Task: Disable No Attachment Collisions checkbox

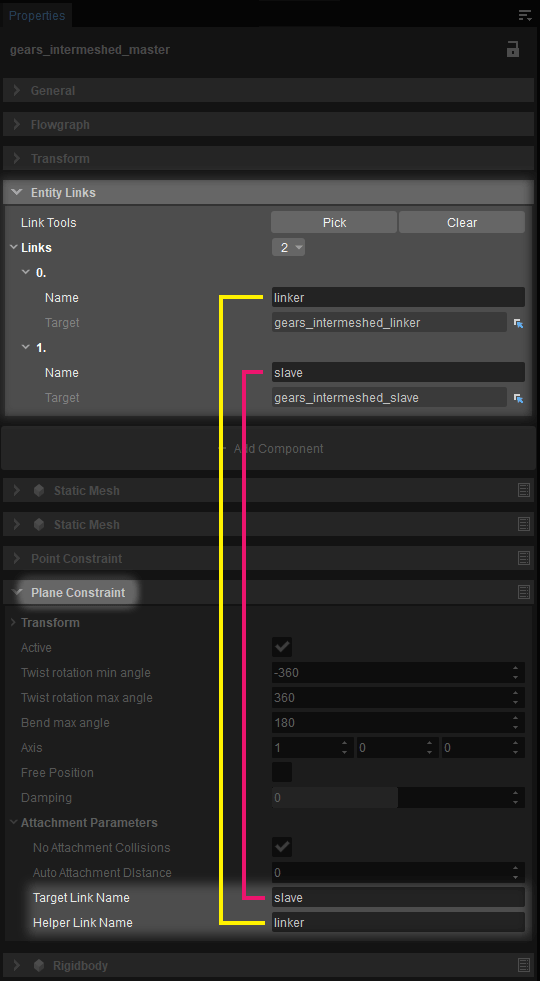Action: pyautogui.click(x=282, y=848)
